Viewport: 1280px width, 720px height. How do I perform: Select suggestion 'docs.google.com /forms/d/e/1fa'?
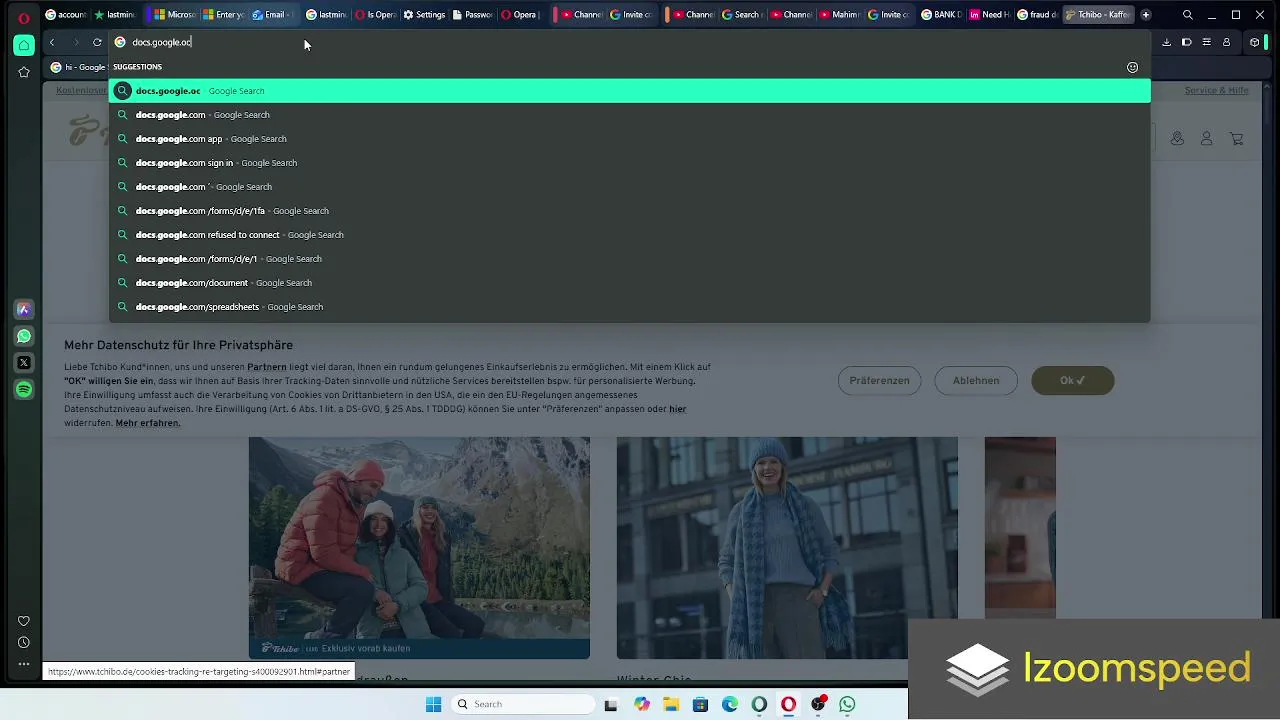(630, 211)
